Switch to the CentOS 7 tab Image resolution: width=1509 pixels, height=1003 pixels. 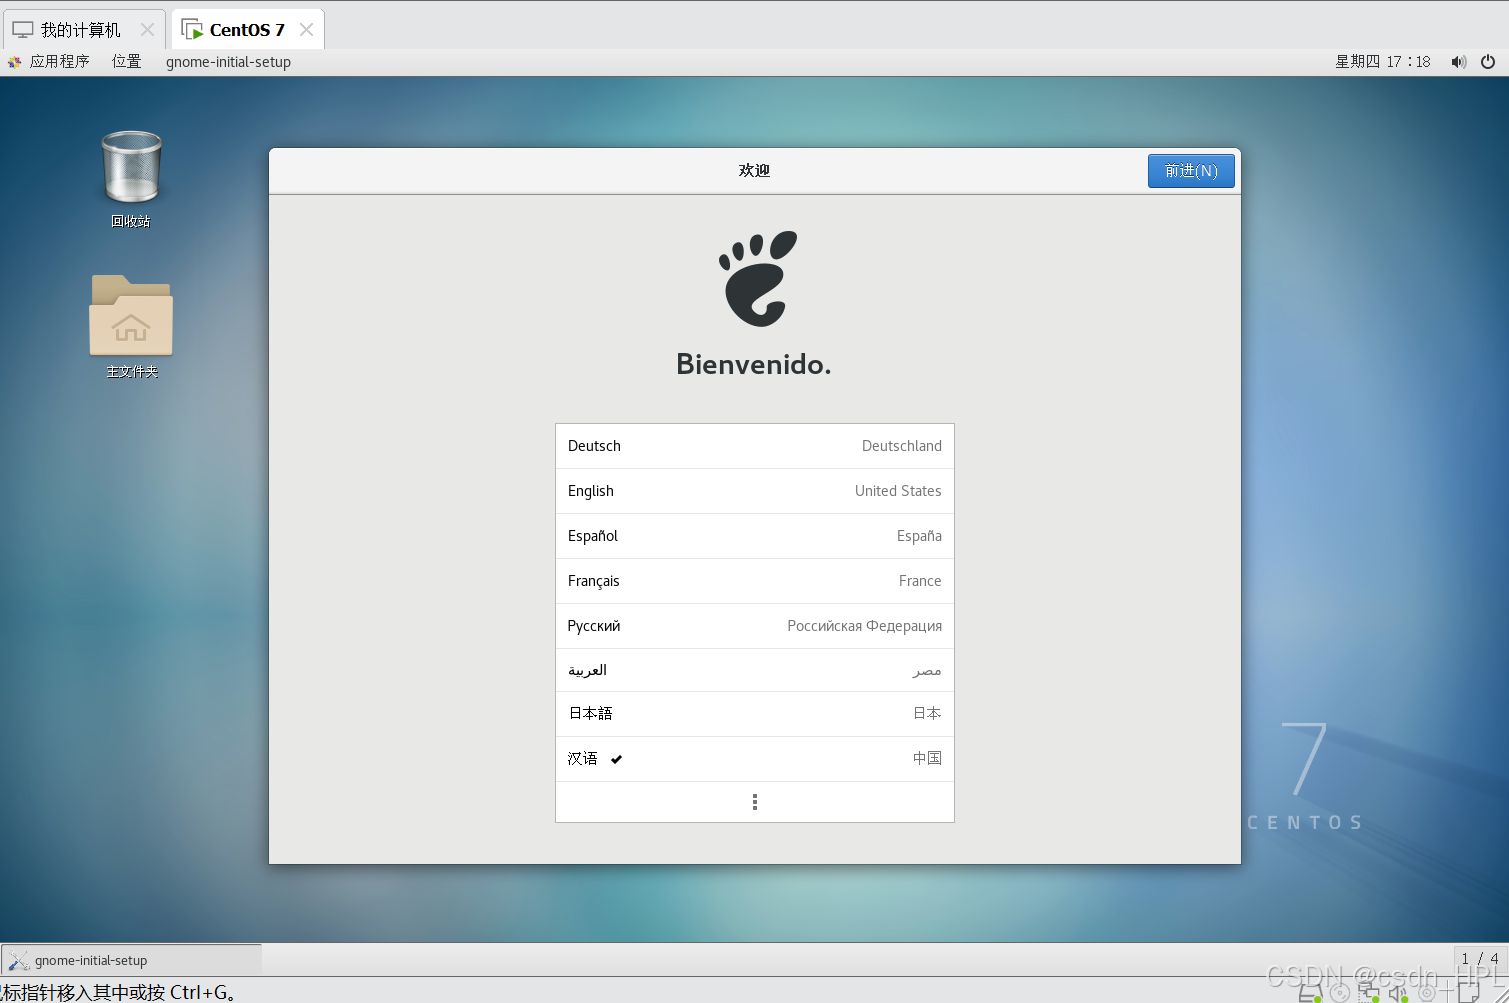pos(247,30)
